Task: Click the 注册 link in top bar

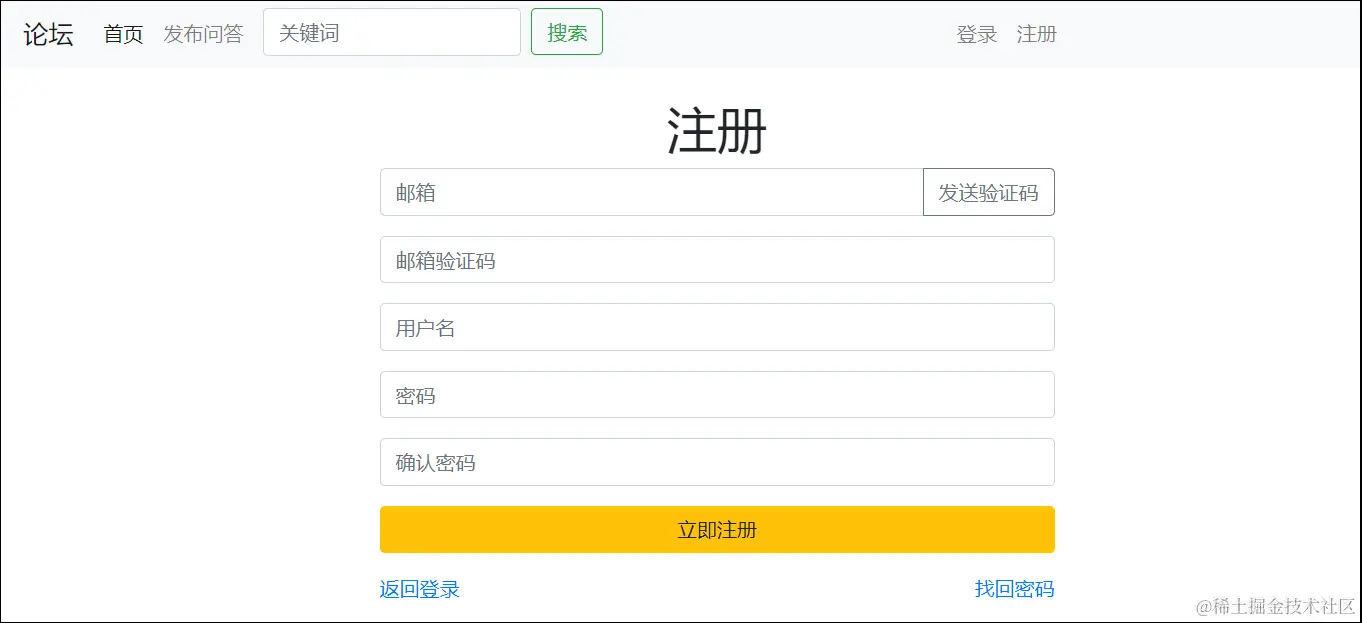Action: click(x=1037, y=34)
